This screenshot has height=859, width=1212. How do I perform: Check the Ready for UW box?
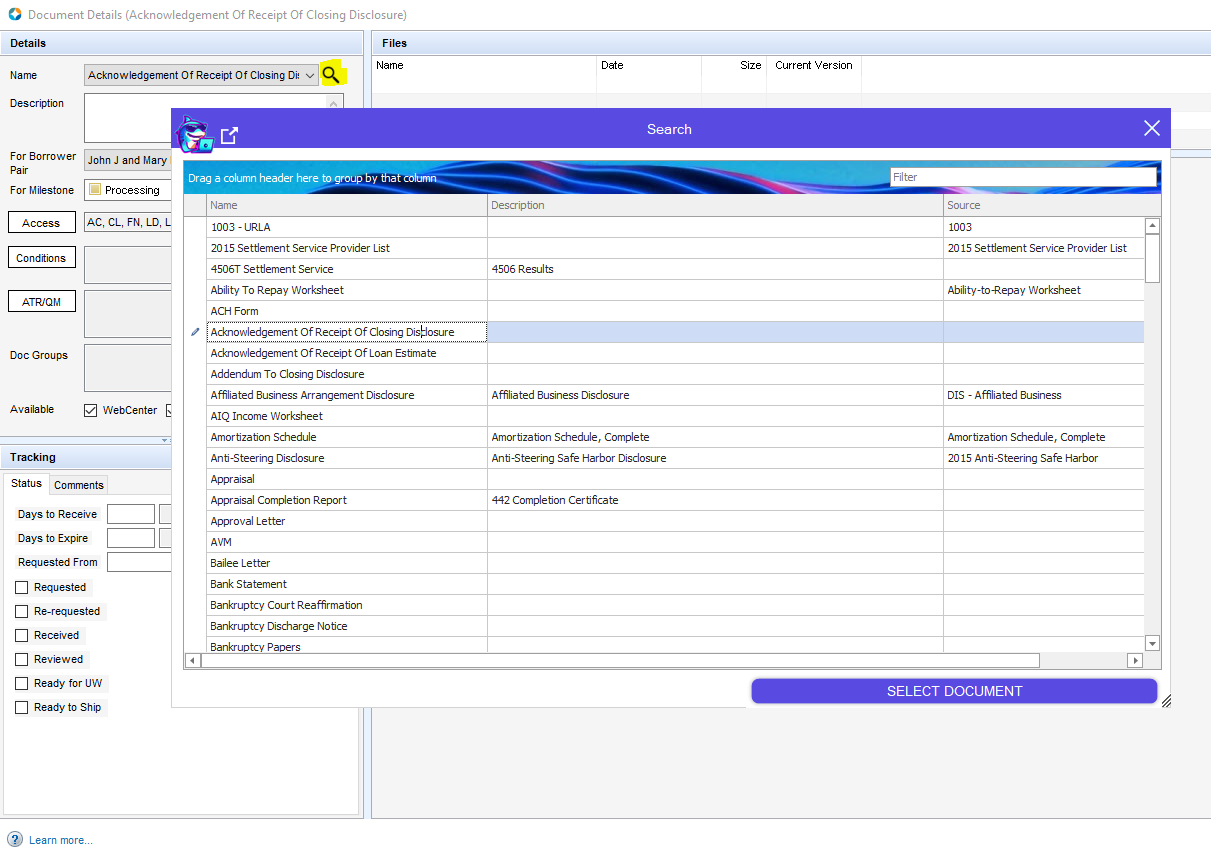22,683
